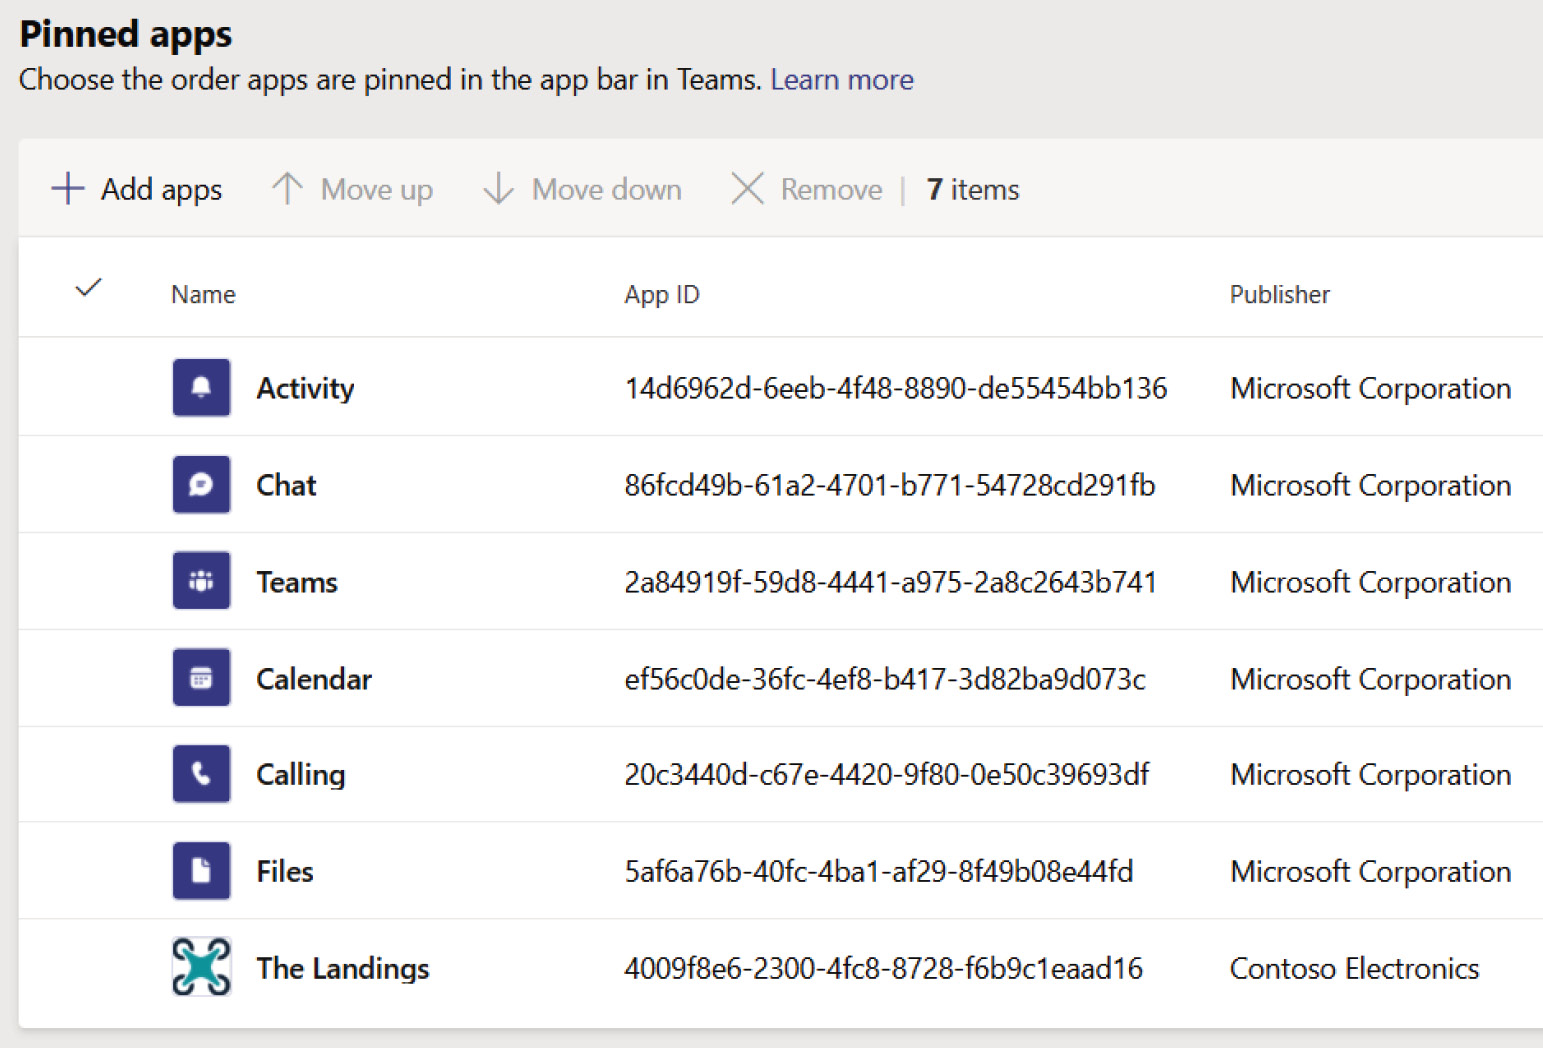This screenshot has height=1048, width=1543.
Task: Click App ID 14d6962d-6eeb-4f48-8890-de55454bb136
Action: pos(896,388)
